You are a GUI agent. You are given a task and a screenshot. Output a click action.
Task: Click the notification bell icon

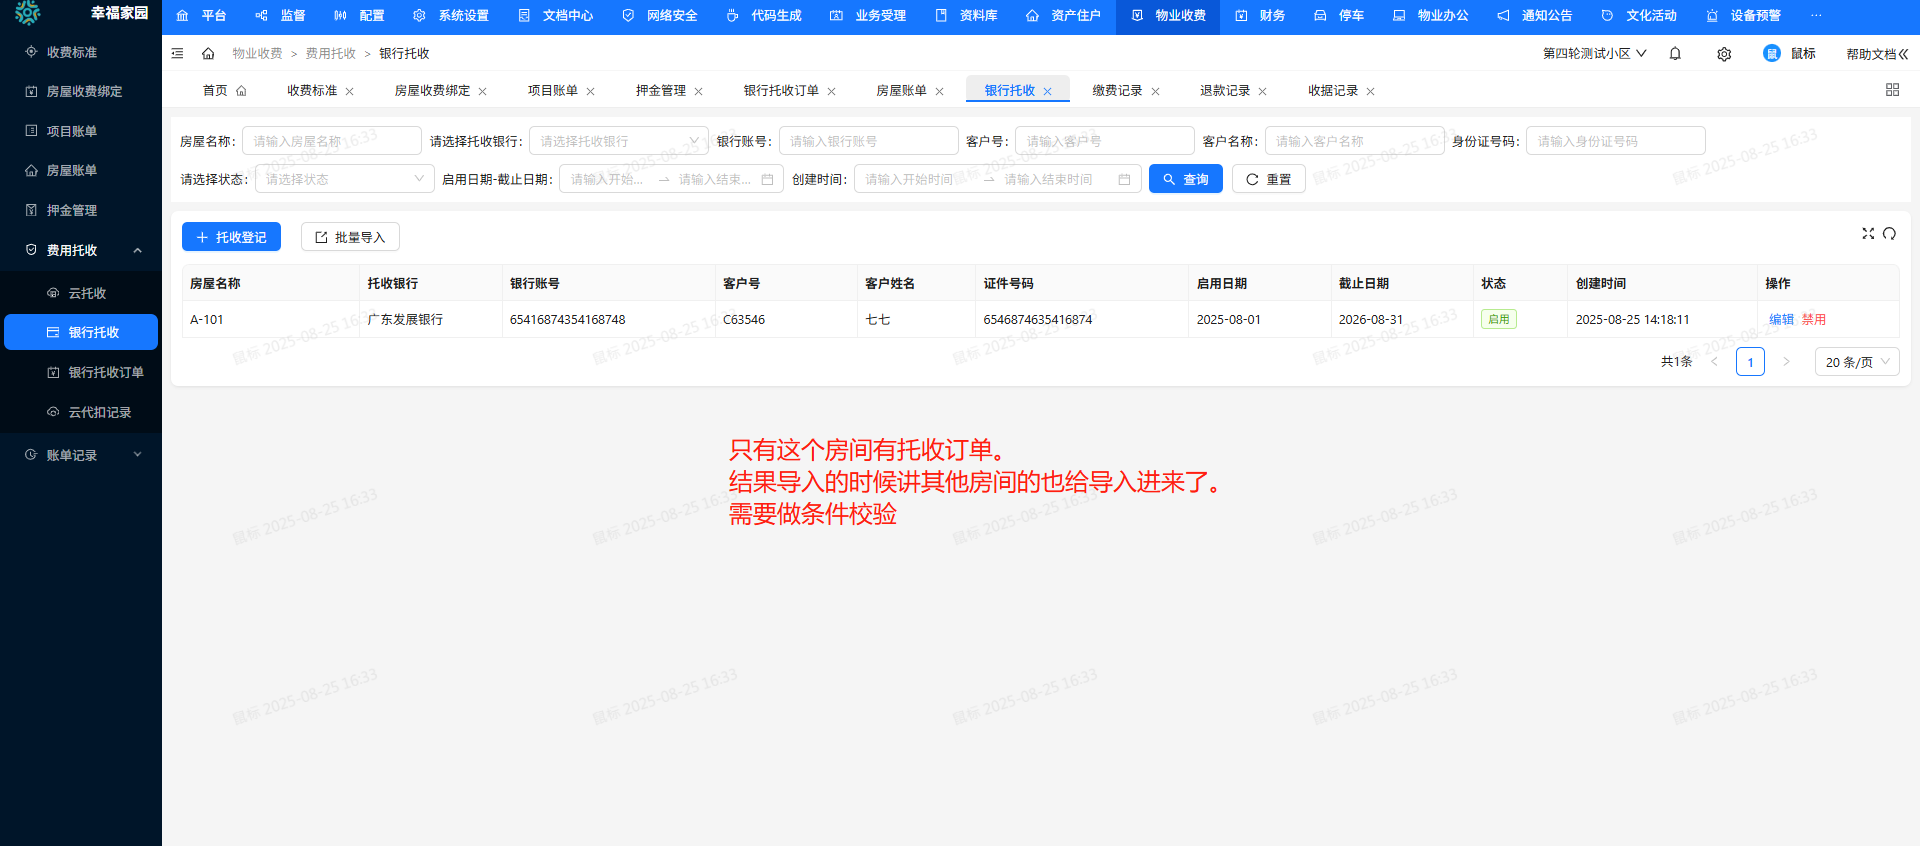pyautogui.click(x=1675, y=54)
